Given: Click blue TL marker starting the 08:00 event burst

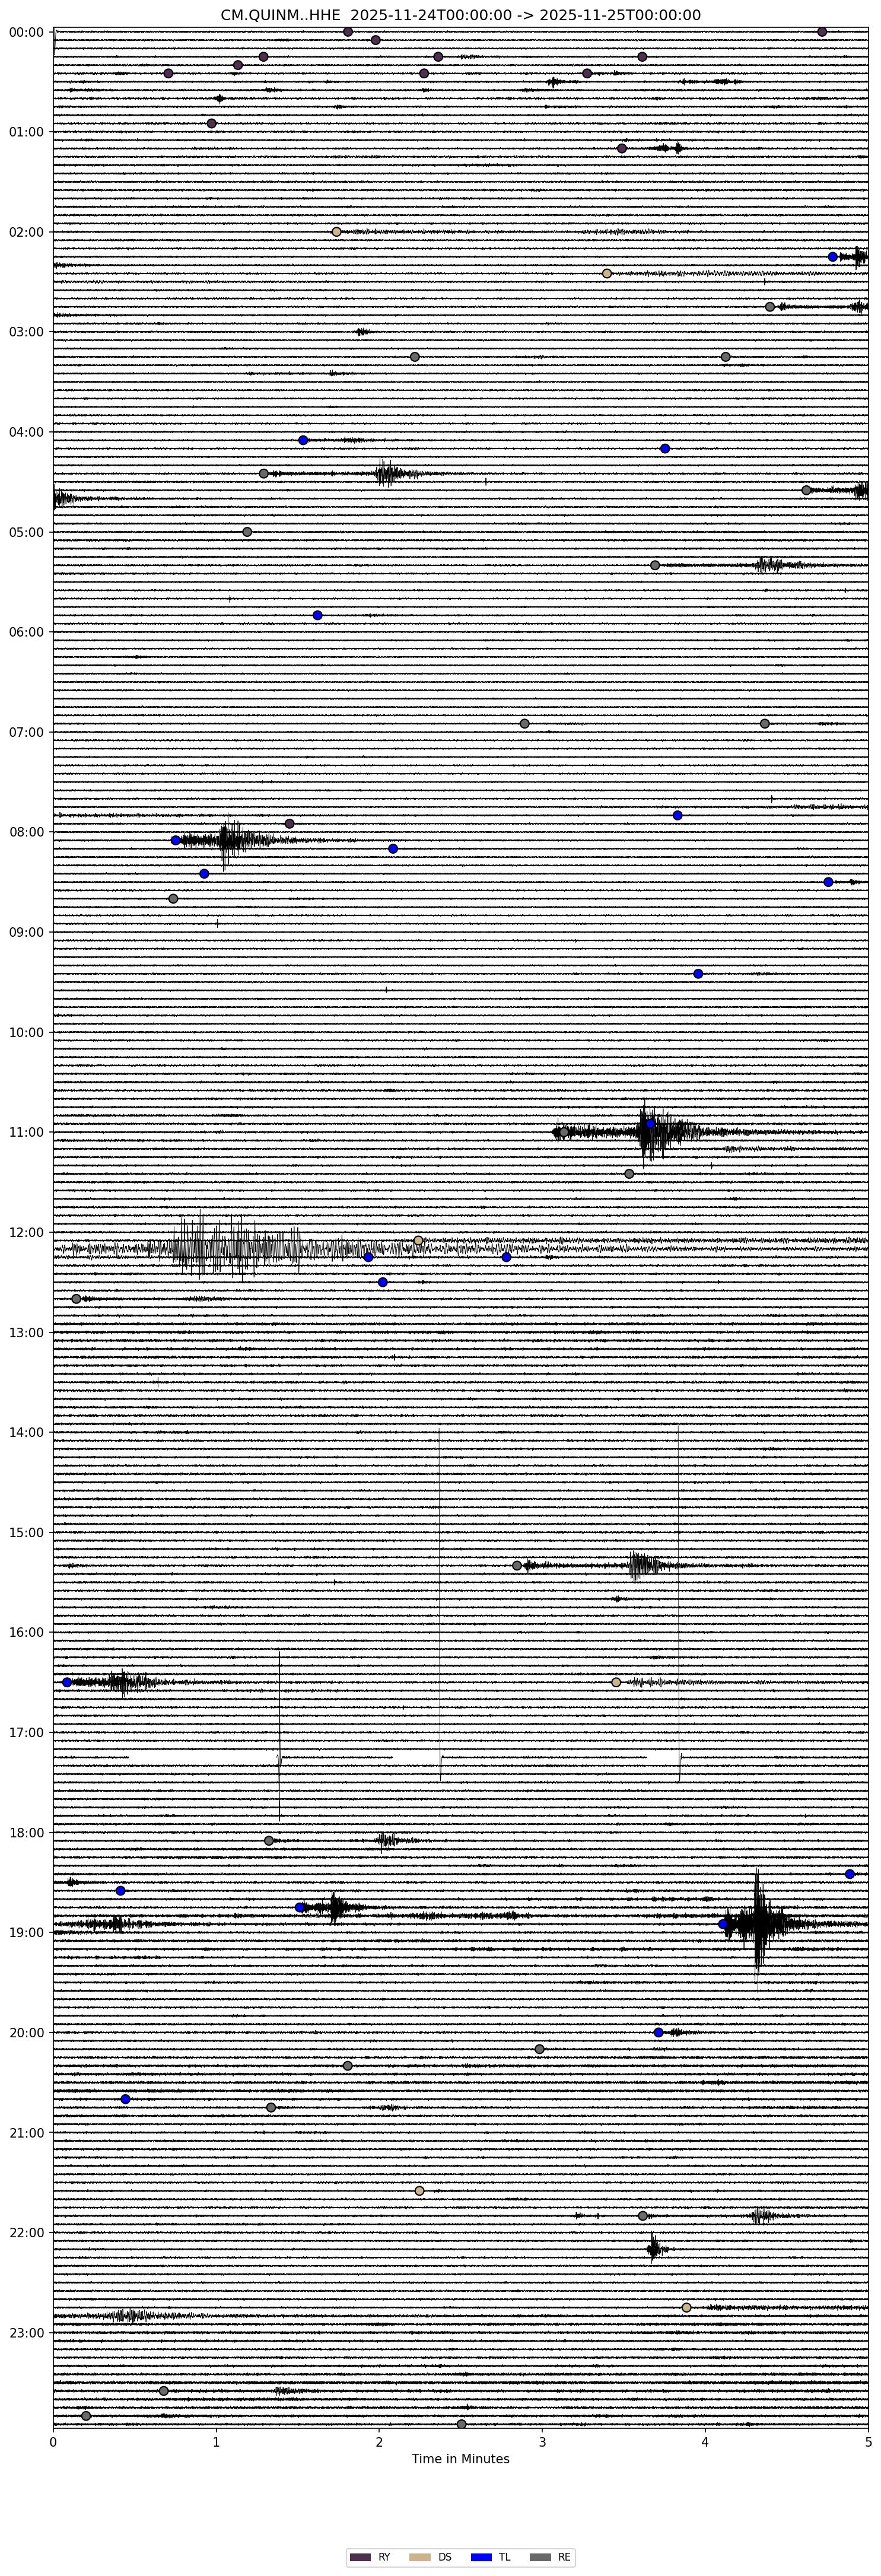Looking at the screenshot, I should [x=175, y=840].
